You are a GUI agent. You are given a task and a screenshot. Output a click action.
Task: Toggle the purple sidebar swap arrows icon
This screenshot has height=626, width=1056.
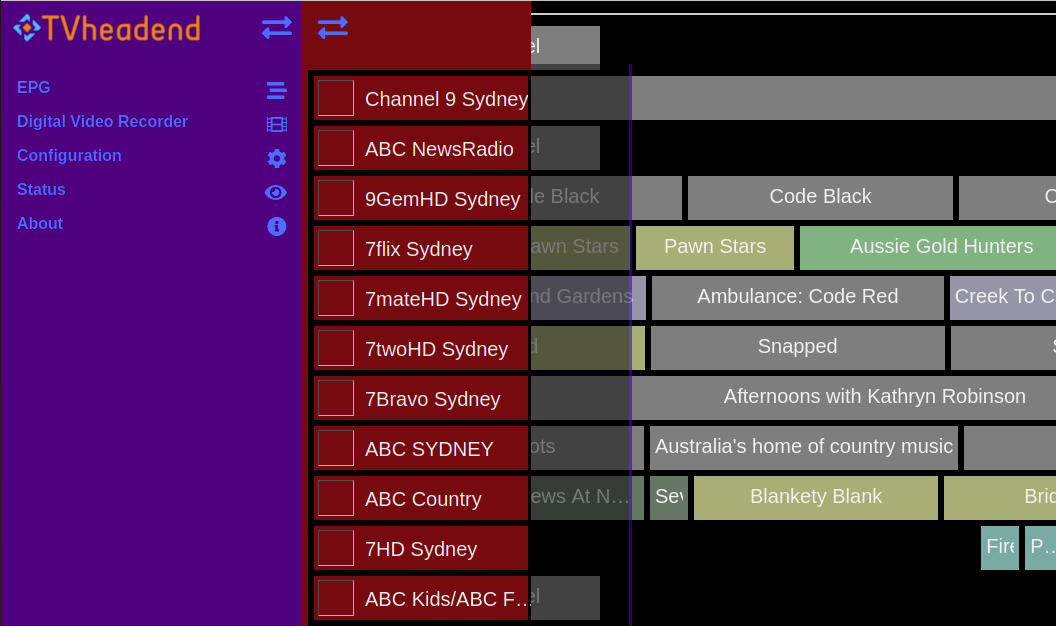tap(277, 28)
